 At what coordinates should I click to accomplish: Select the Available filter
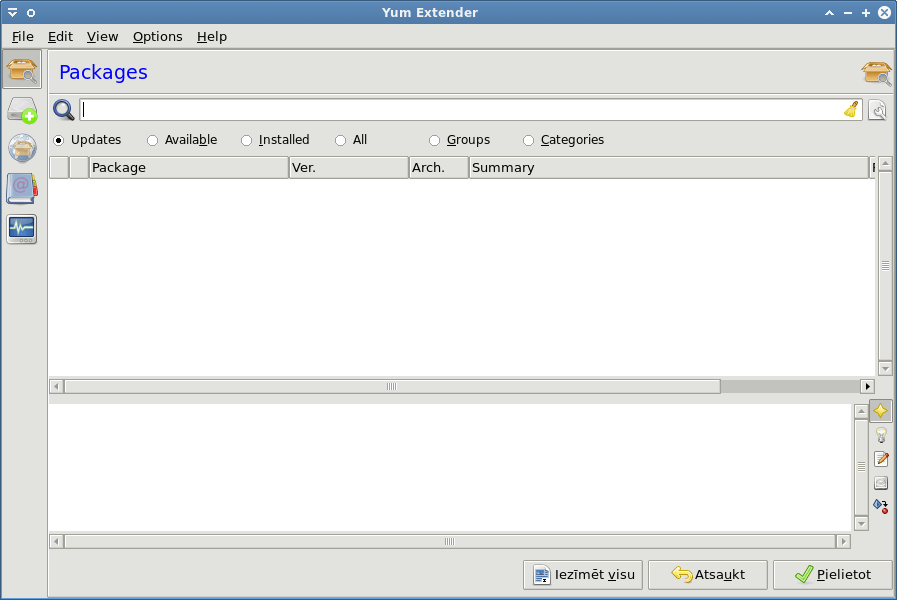click(x=182, y=140)
